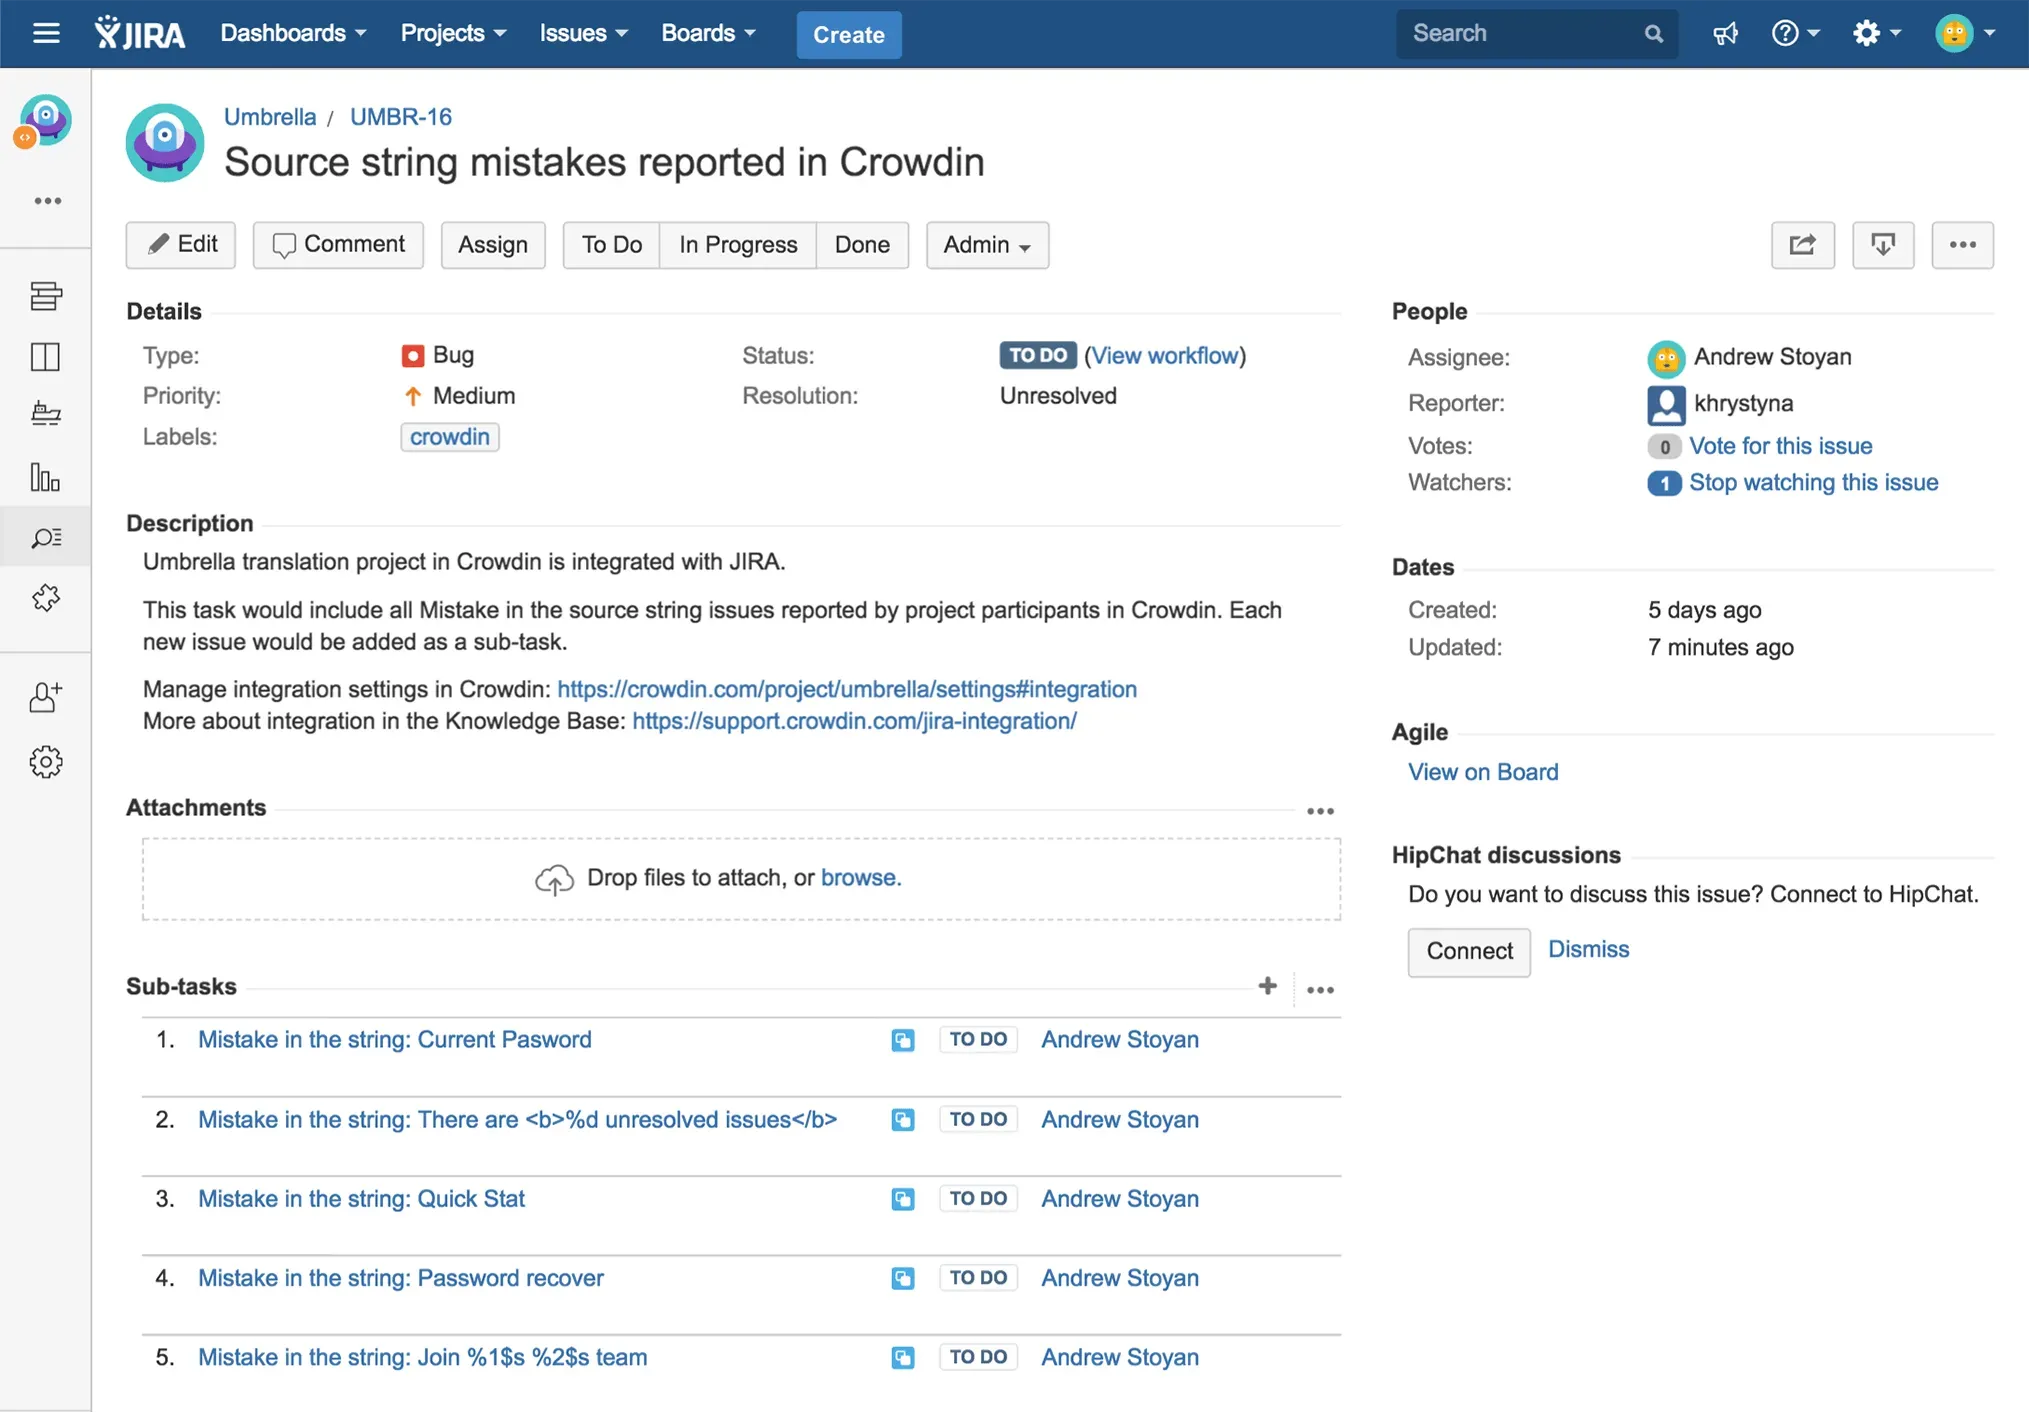
Task: Open the feedback megaphone icon
Action: click(x=1725, y=34)
